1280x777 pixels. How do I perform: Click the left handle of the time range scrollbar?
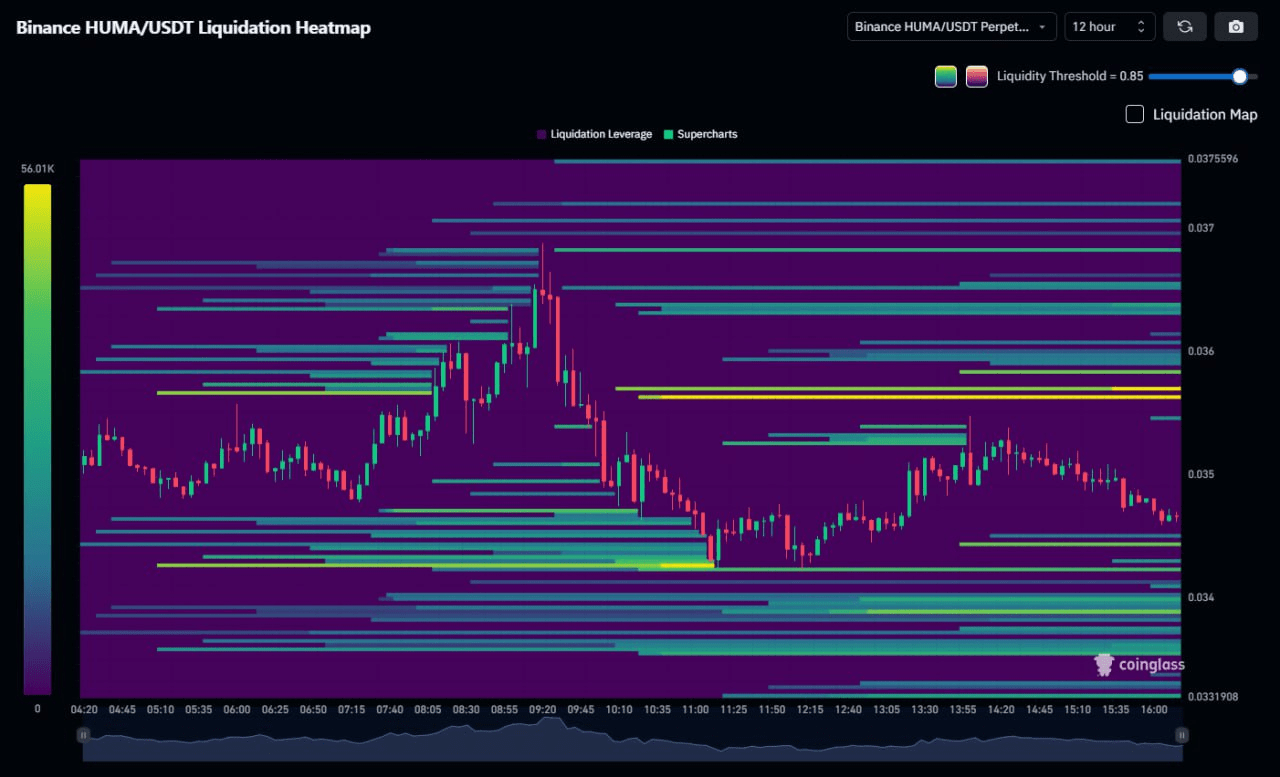[84, 735]
